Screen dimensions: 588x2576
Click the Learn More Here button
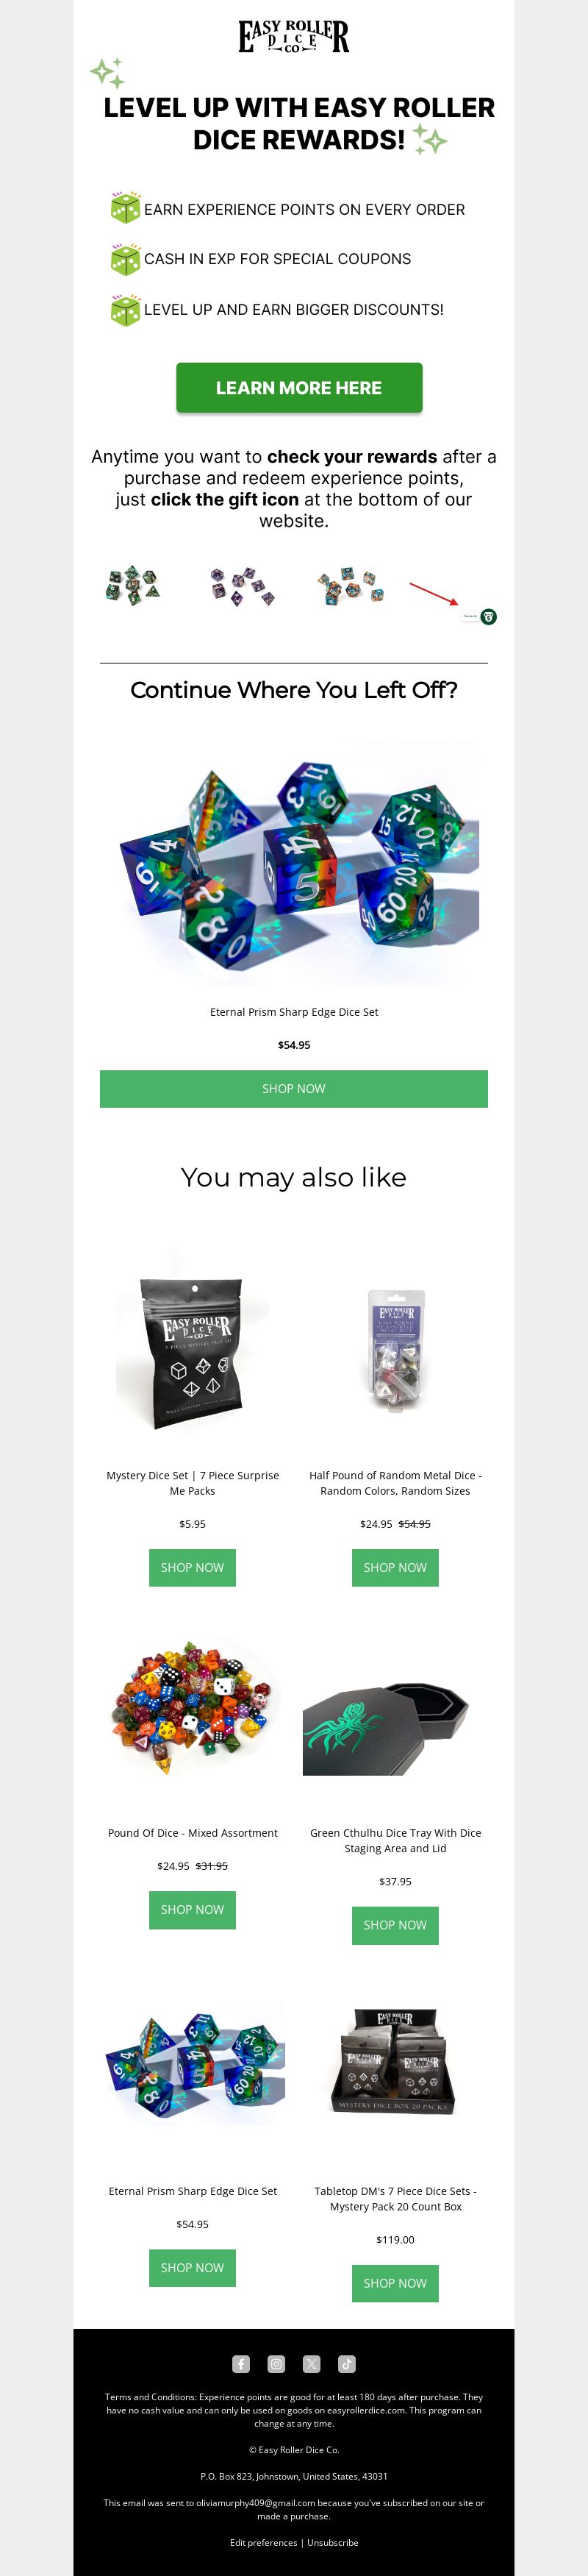click(299, 387)
